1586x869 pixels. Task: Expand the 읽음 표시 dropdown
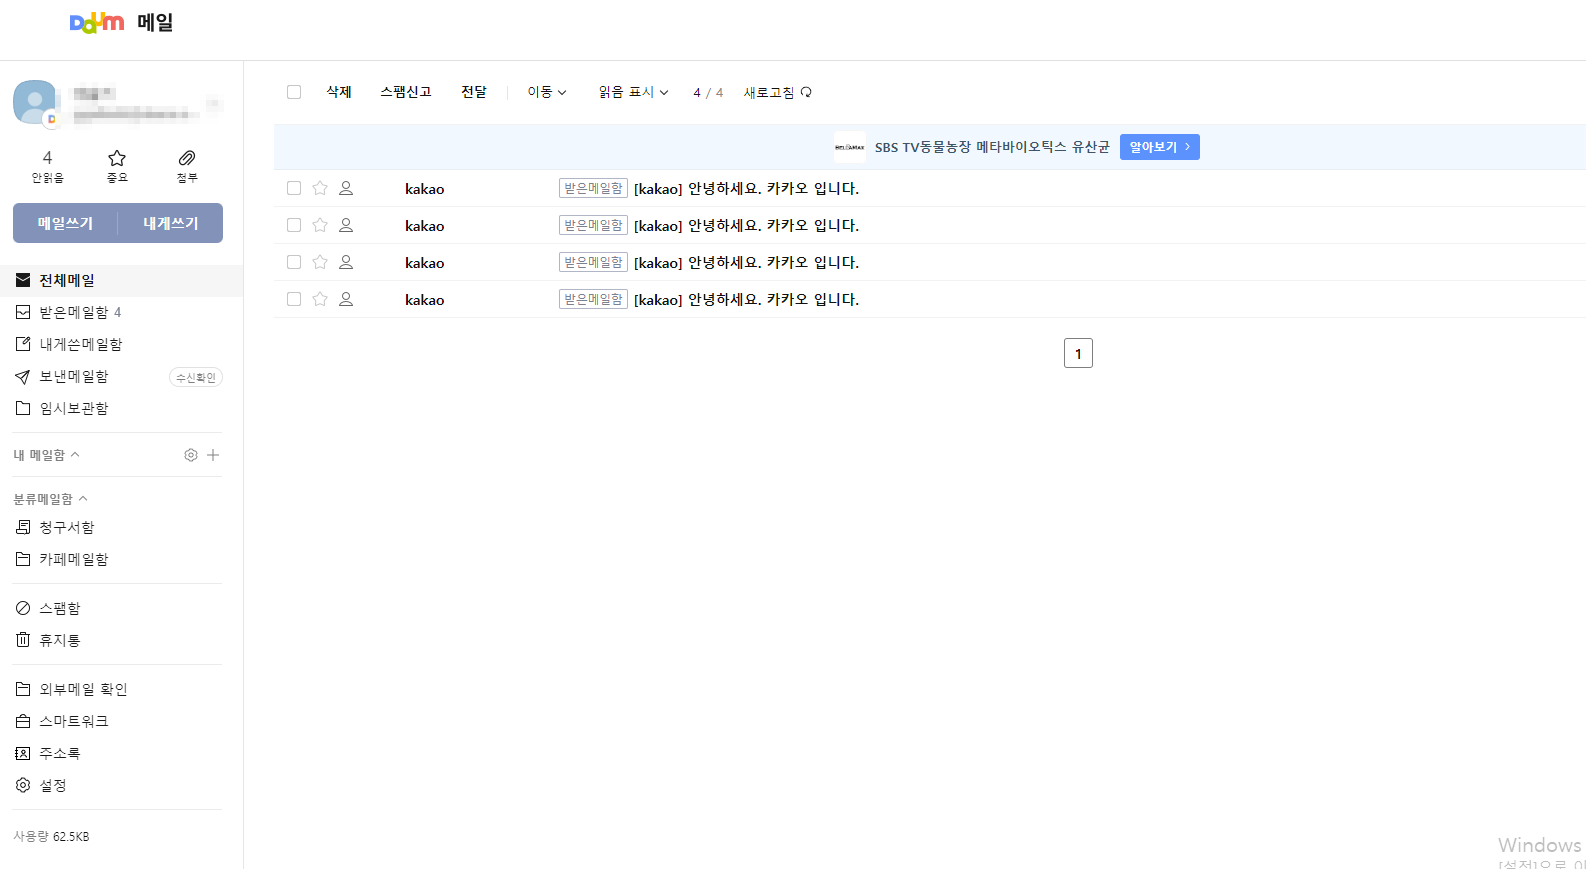tap(634, 92)
